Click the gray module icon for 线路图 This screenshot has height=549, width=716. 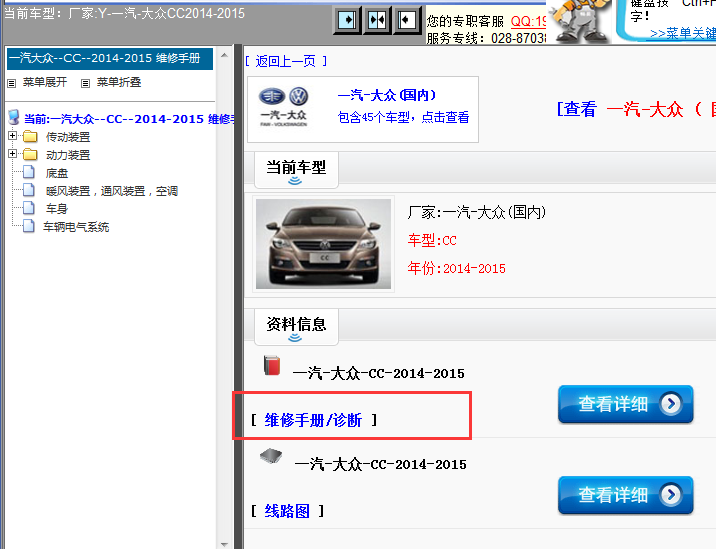[271, 456]
